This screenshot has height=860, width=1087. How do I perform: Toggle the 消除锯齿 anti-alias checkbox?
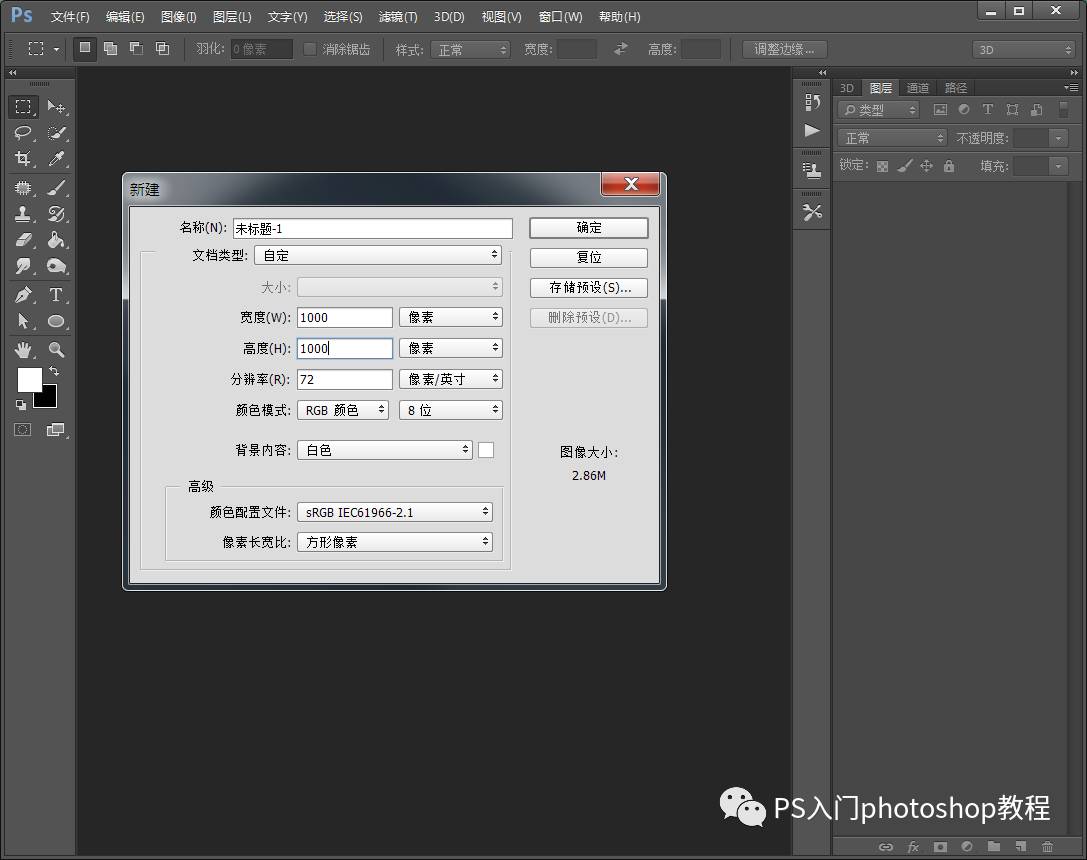[x=310, y=49]
